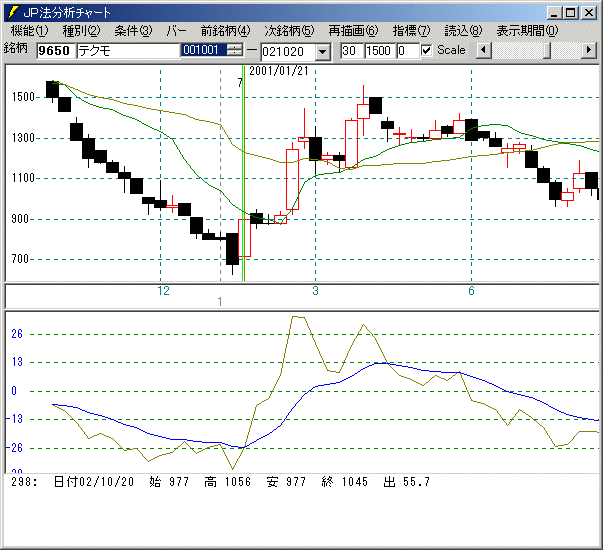The image size is (603, 550).
Task: Click the field showing 0
Action: pos(408,51)
